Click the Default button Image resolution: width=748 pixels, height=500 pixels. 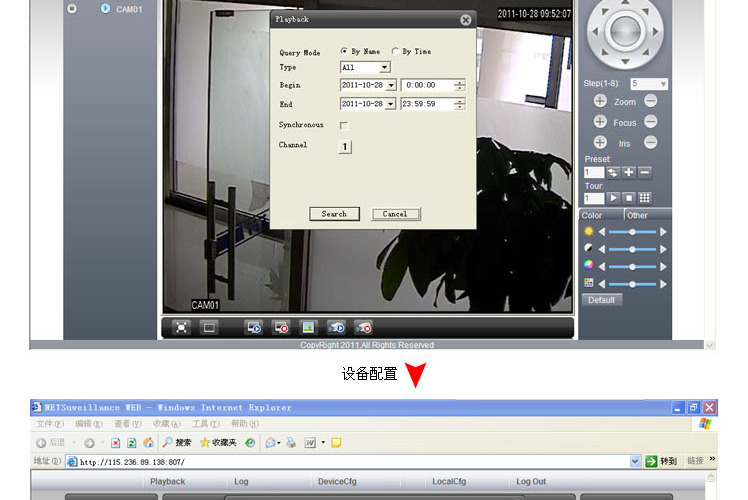click(602, 300)
